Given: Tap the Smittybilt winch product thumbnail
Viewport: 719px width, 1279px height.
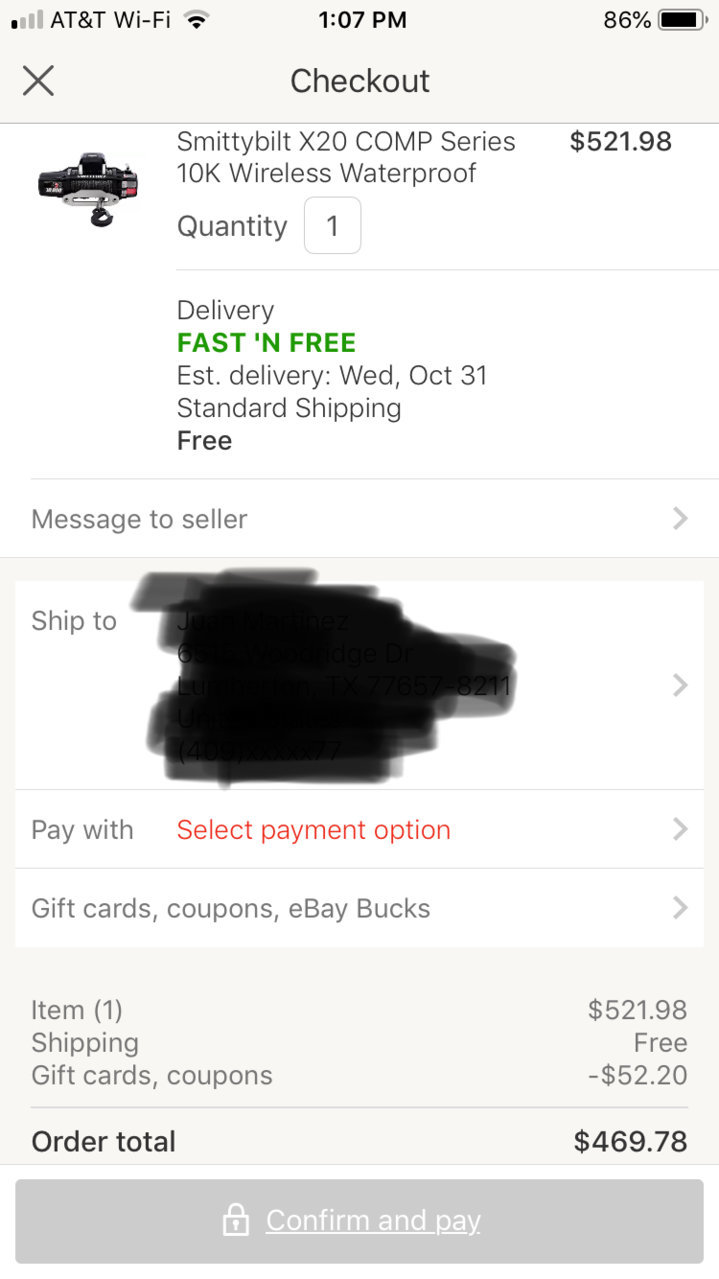Looking at the screenshot, I should tap(89, 188).
